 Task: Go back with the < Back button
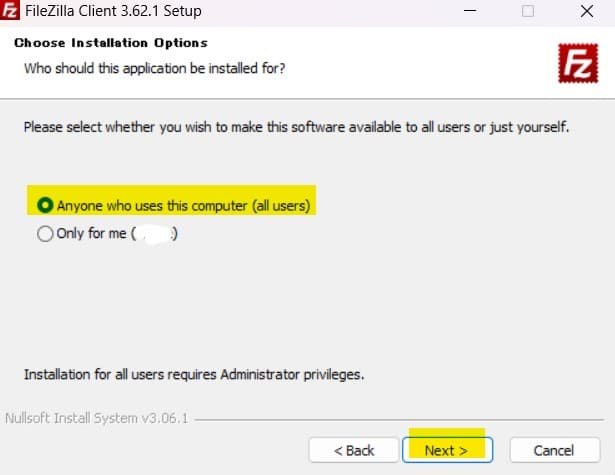pyautogui.click(x=354, y=450)
